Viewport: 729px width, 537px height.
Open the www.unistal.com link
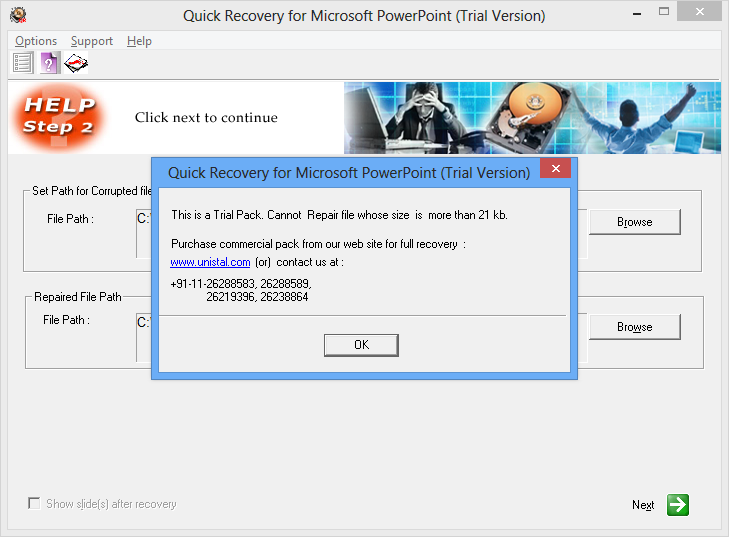tap(210, 262)
